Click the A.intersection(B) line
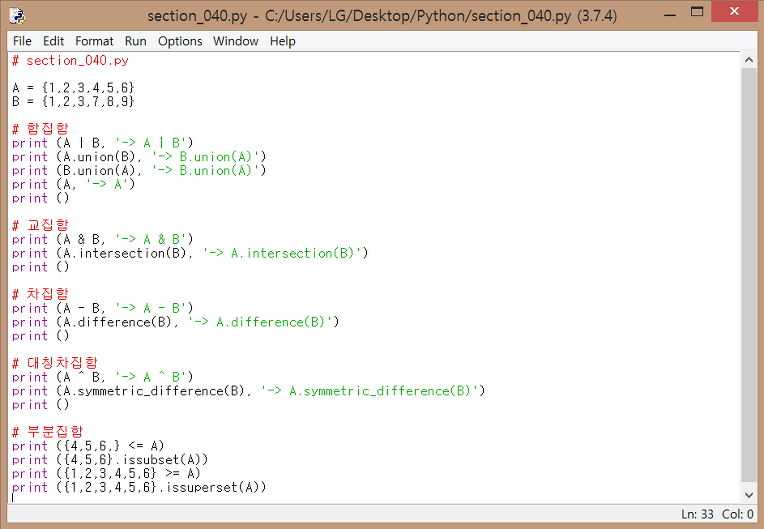The height and width of the screenshot is (529, 764). point(190,253)
